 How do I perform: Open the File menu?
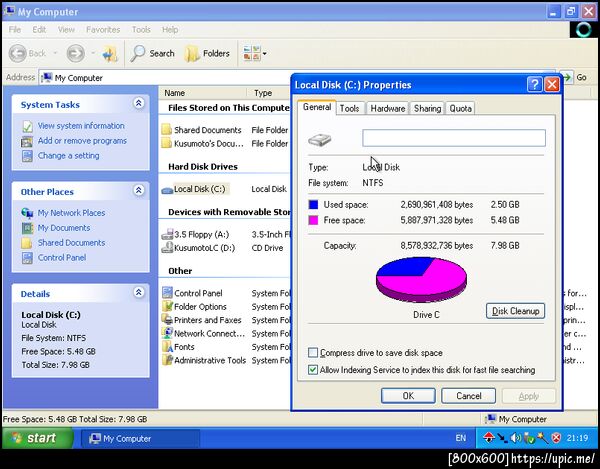pos(15,29)
